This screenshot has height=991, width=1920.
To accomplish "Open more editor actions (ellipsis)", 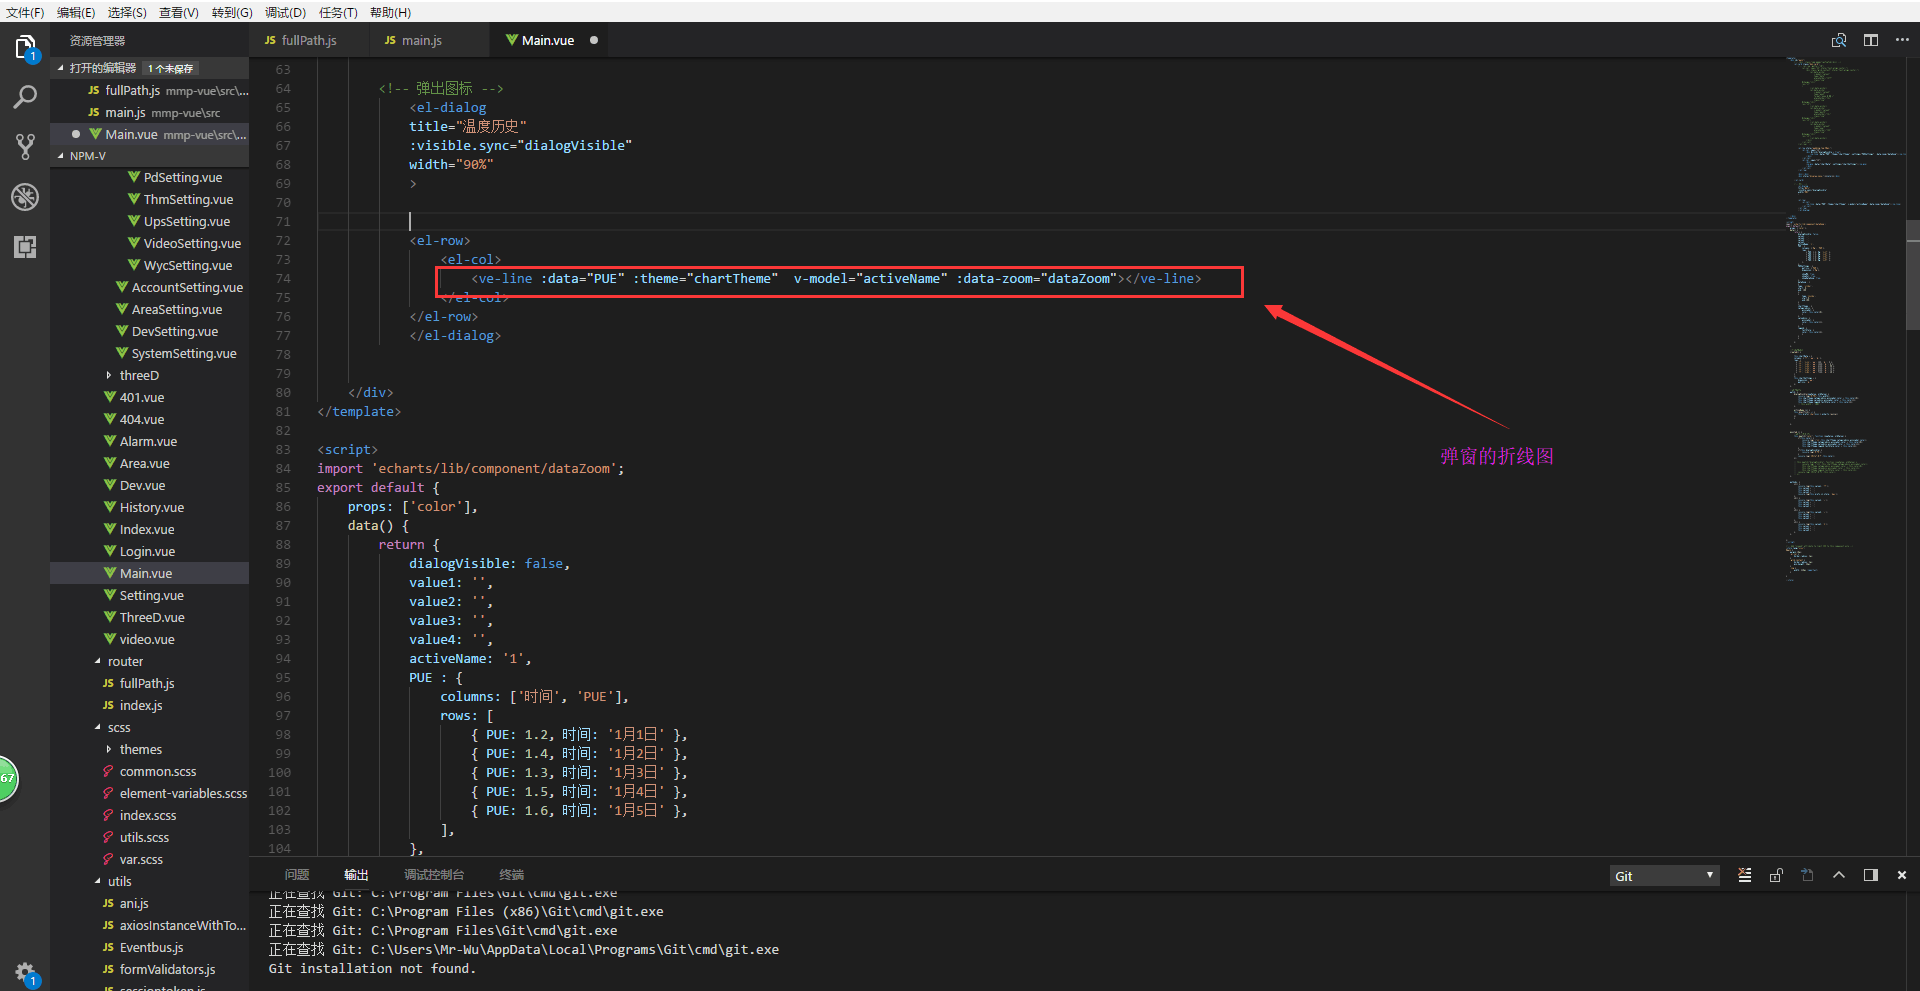I will coord(1902,40).
